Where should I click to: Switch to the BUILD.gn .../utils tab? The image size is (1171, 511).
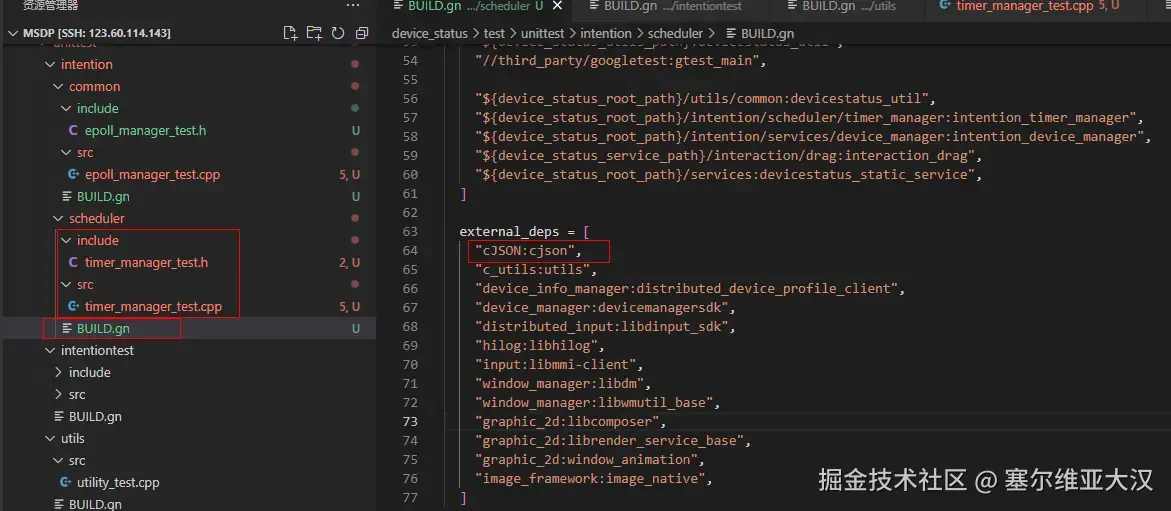(848, 7)
